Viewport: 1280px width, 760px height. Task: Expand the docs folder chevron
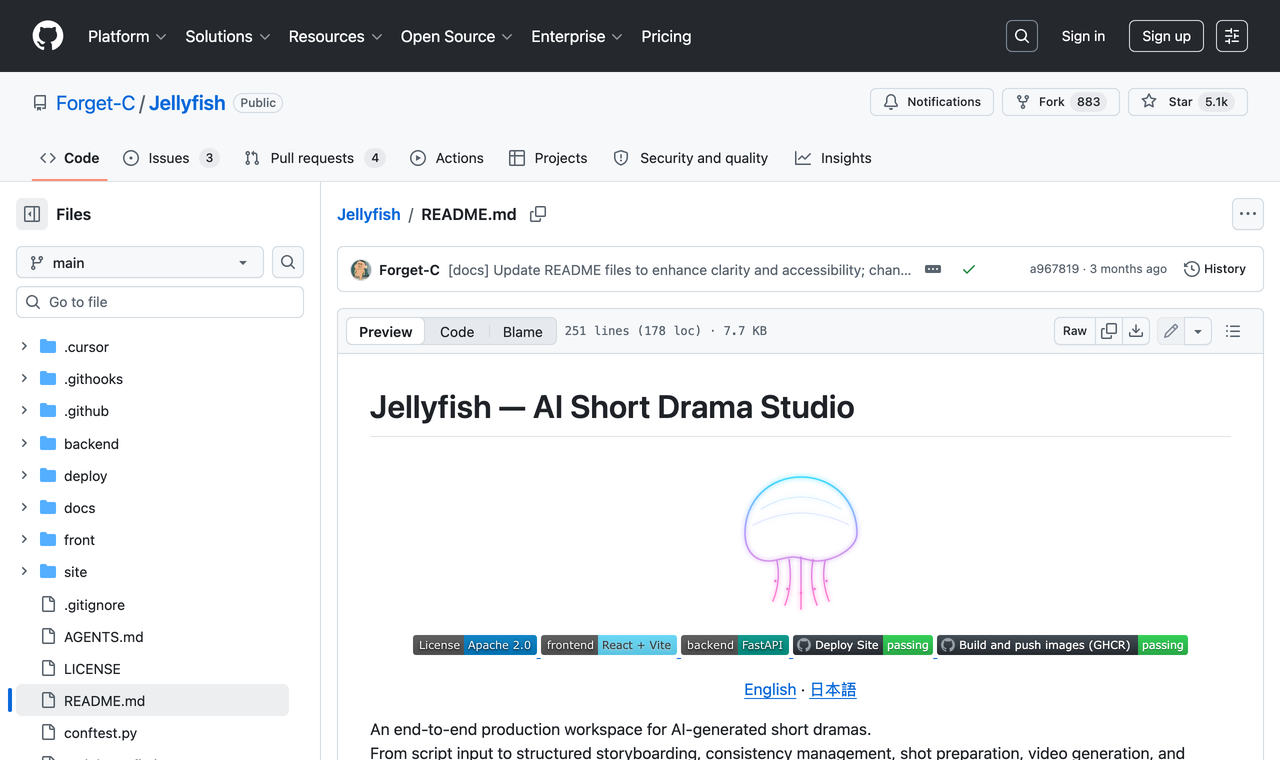24,508
